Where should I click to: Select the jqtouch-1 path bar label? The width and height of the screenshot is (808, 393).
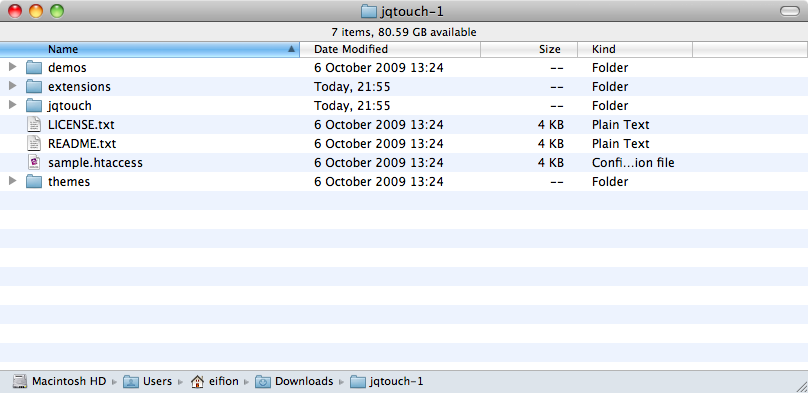click(x=397, y=382)
